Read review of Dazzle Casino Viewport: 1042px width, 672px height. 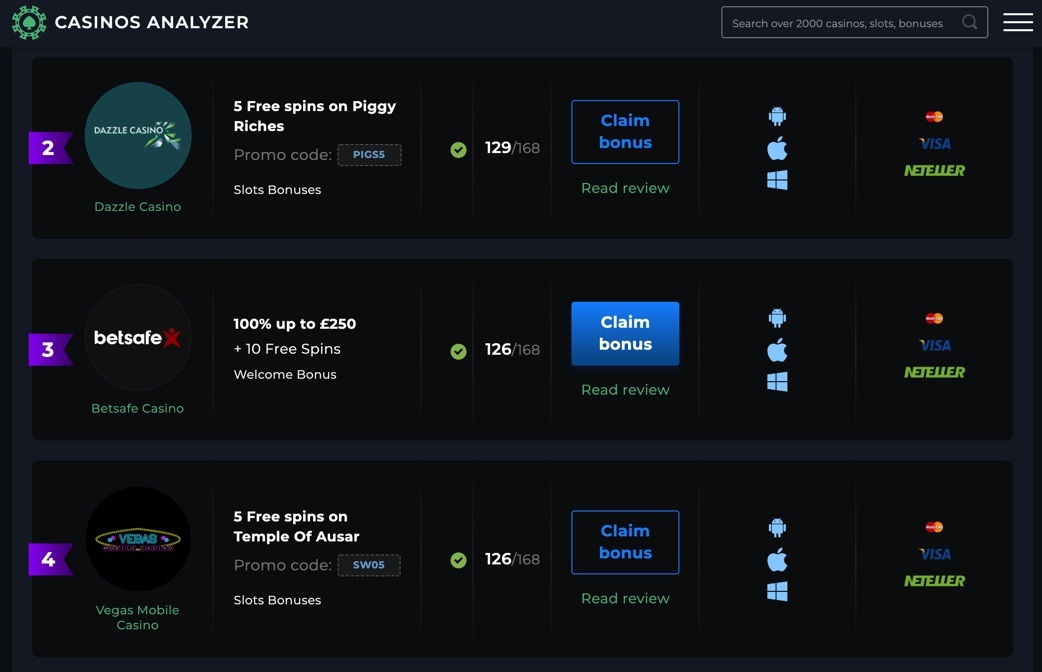(x=625, y=188)
